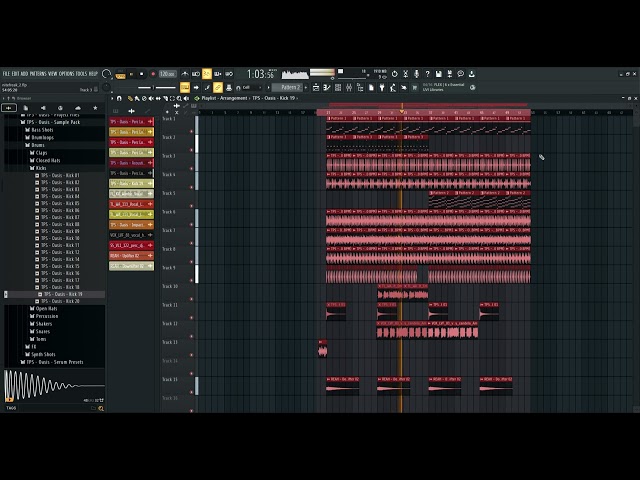Open the OPTIONS menu
This screenshot has height=480, width=640.
point(67,74)
